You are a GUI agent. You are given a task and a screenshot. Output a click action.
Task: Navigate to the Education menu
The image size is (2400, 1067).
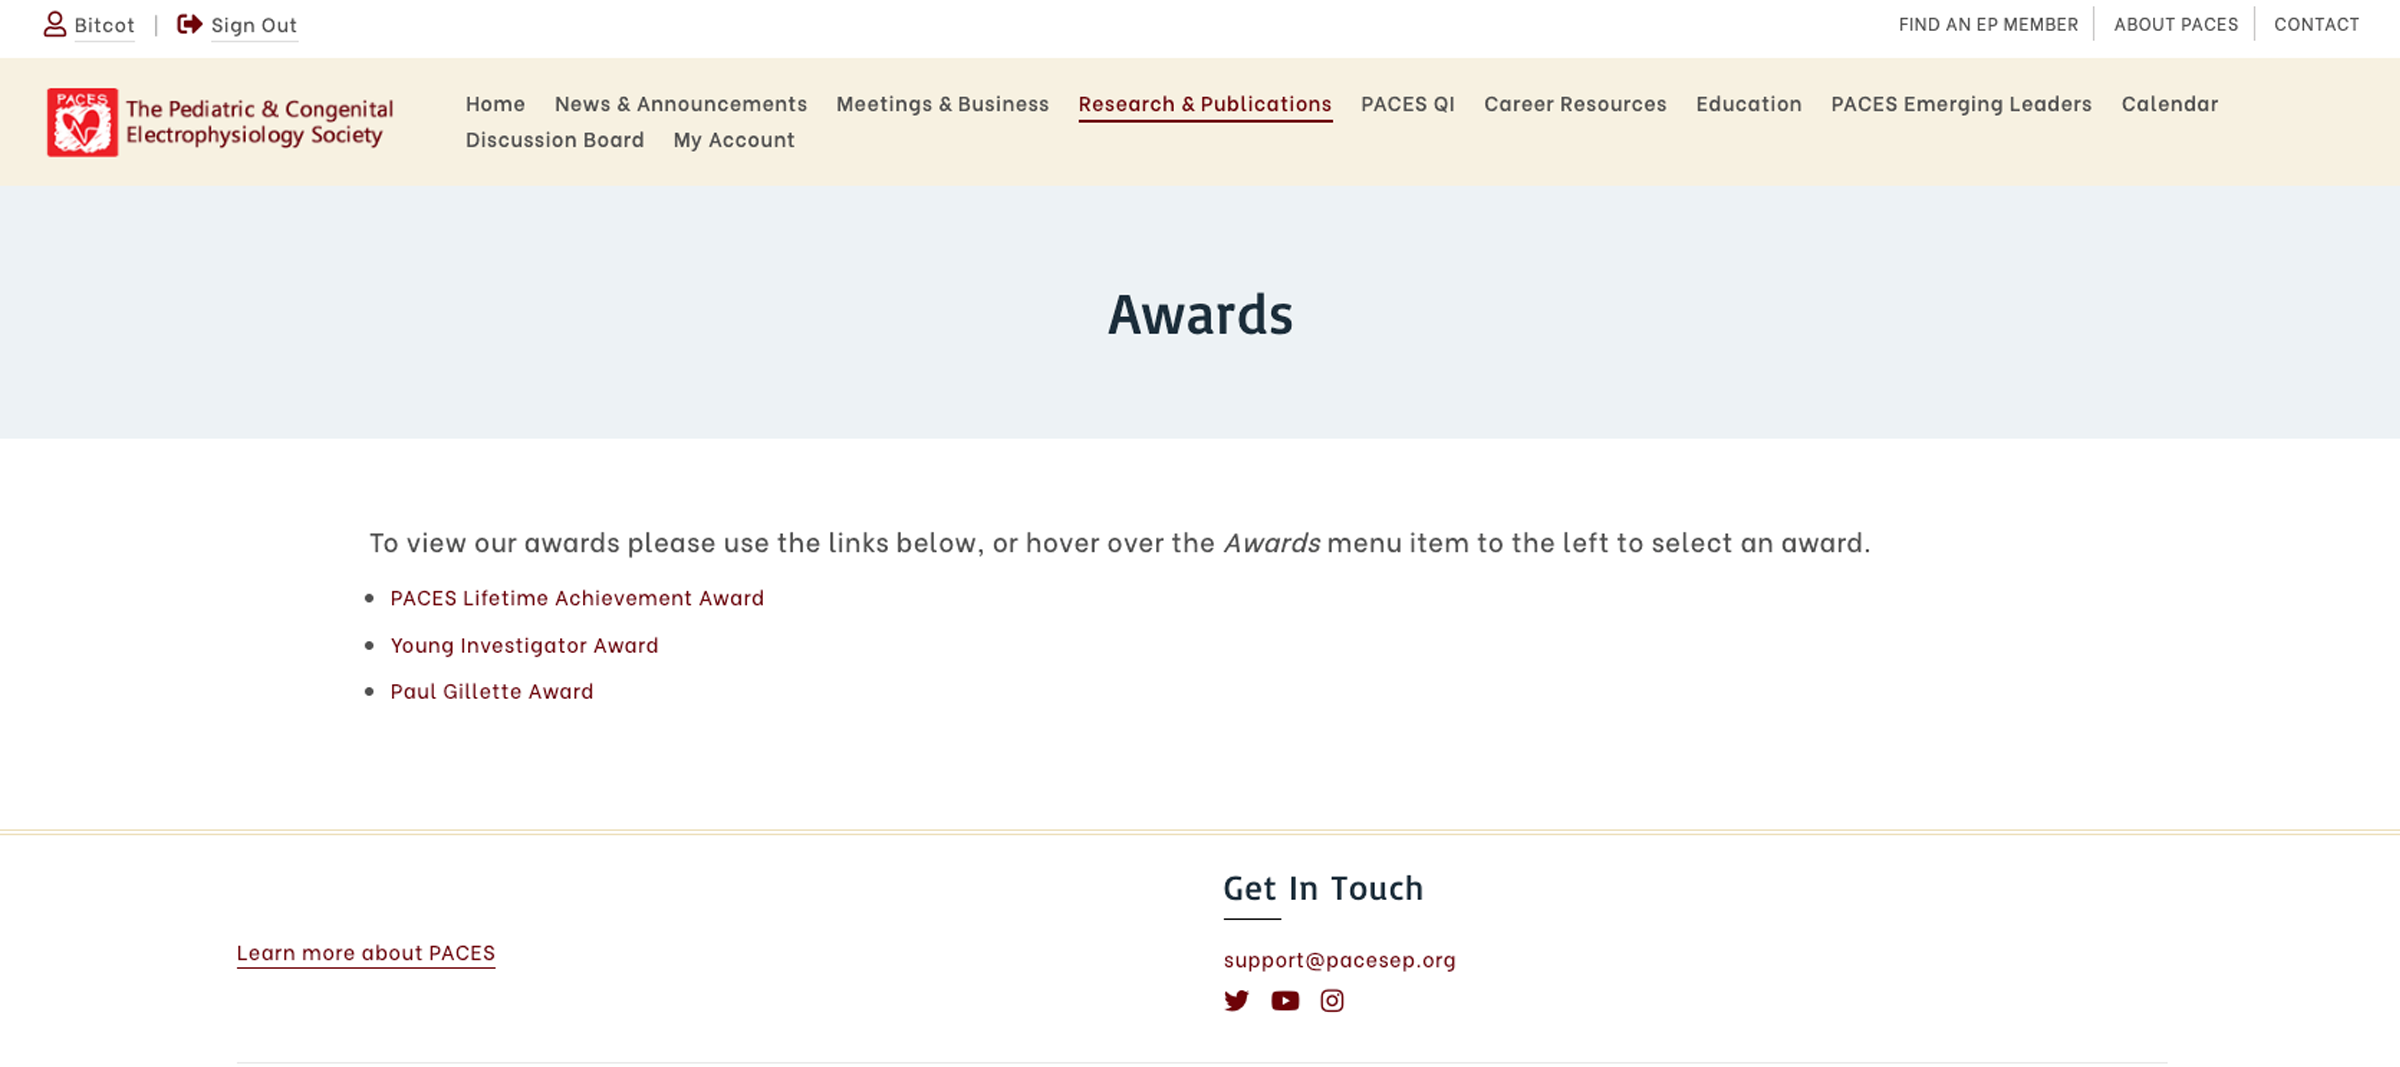click(x=1748, y=104)
